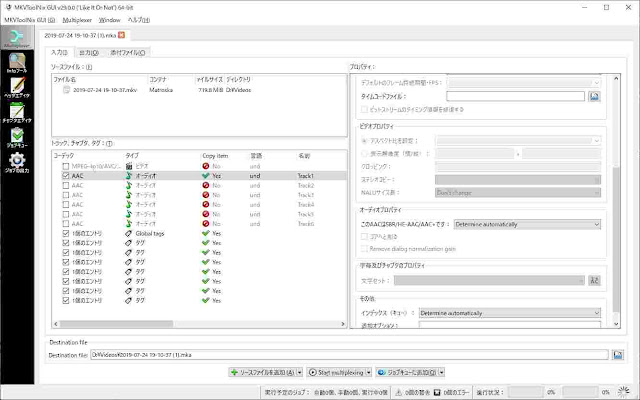640x400 pixels.
Task: Expand the Start multiplexing arrow menu
Action: [x=369, y=372]
